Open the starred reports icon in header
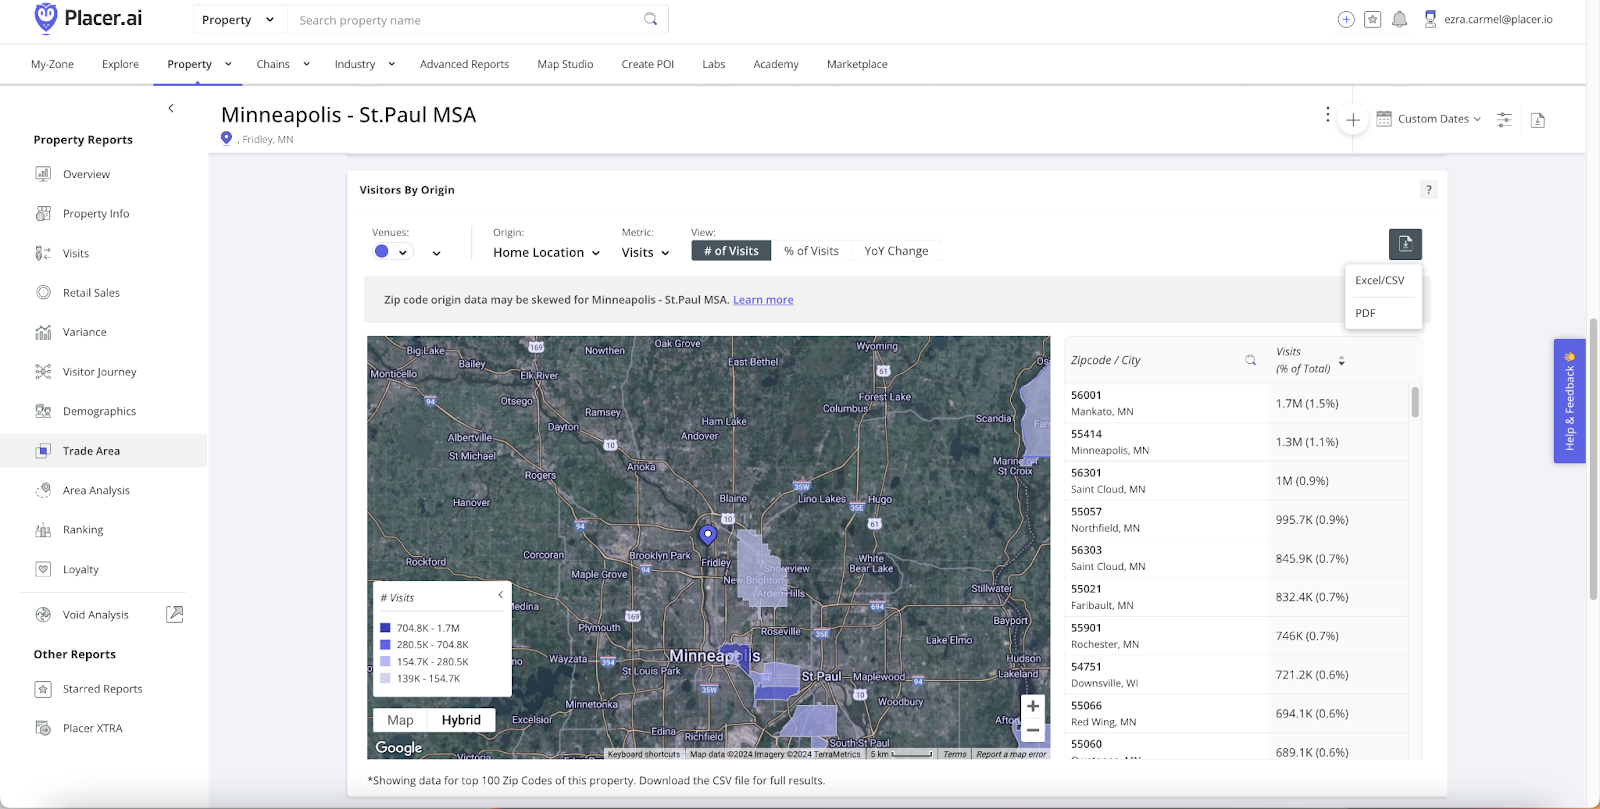This screenshot has width=1600, height=809. (x=1373, y=19)
